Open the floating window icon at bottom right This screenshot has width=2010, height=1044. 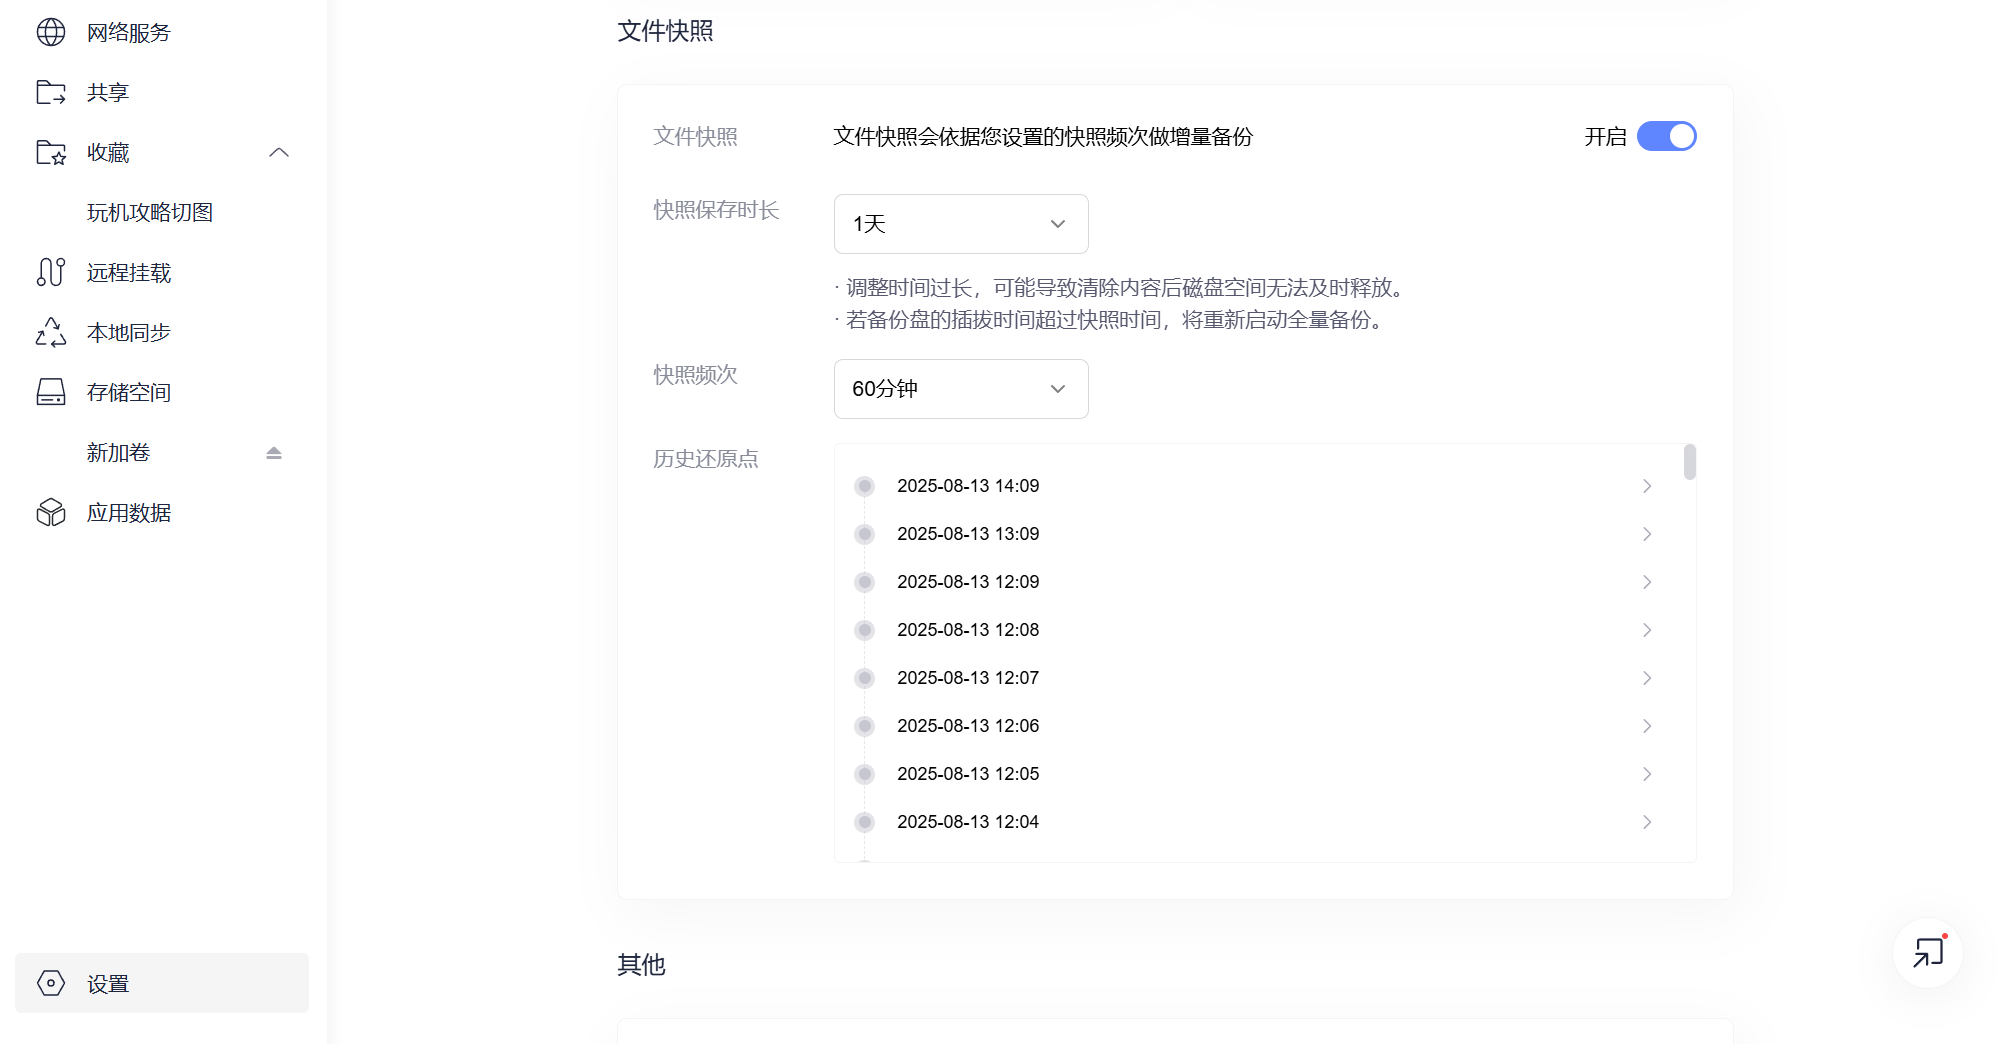click(1928, 953)
